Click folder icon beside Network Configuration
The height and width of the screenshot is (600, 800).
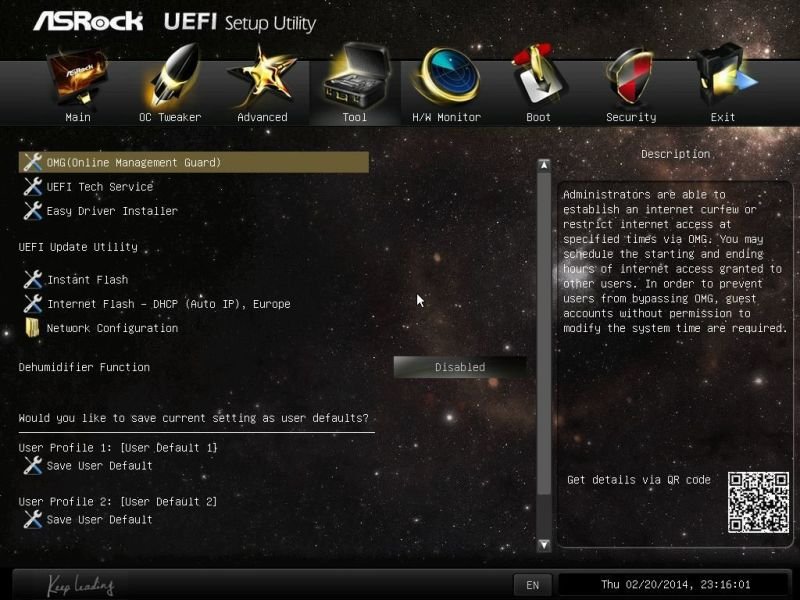(32, 328)
